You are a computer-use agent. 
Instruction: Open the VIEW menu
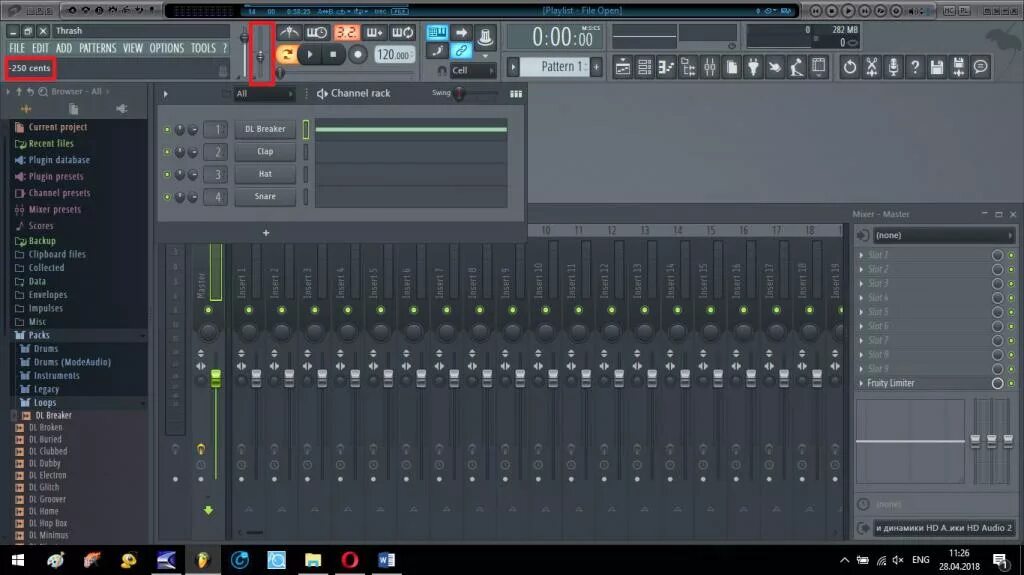click(x=133, y=48)
